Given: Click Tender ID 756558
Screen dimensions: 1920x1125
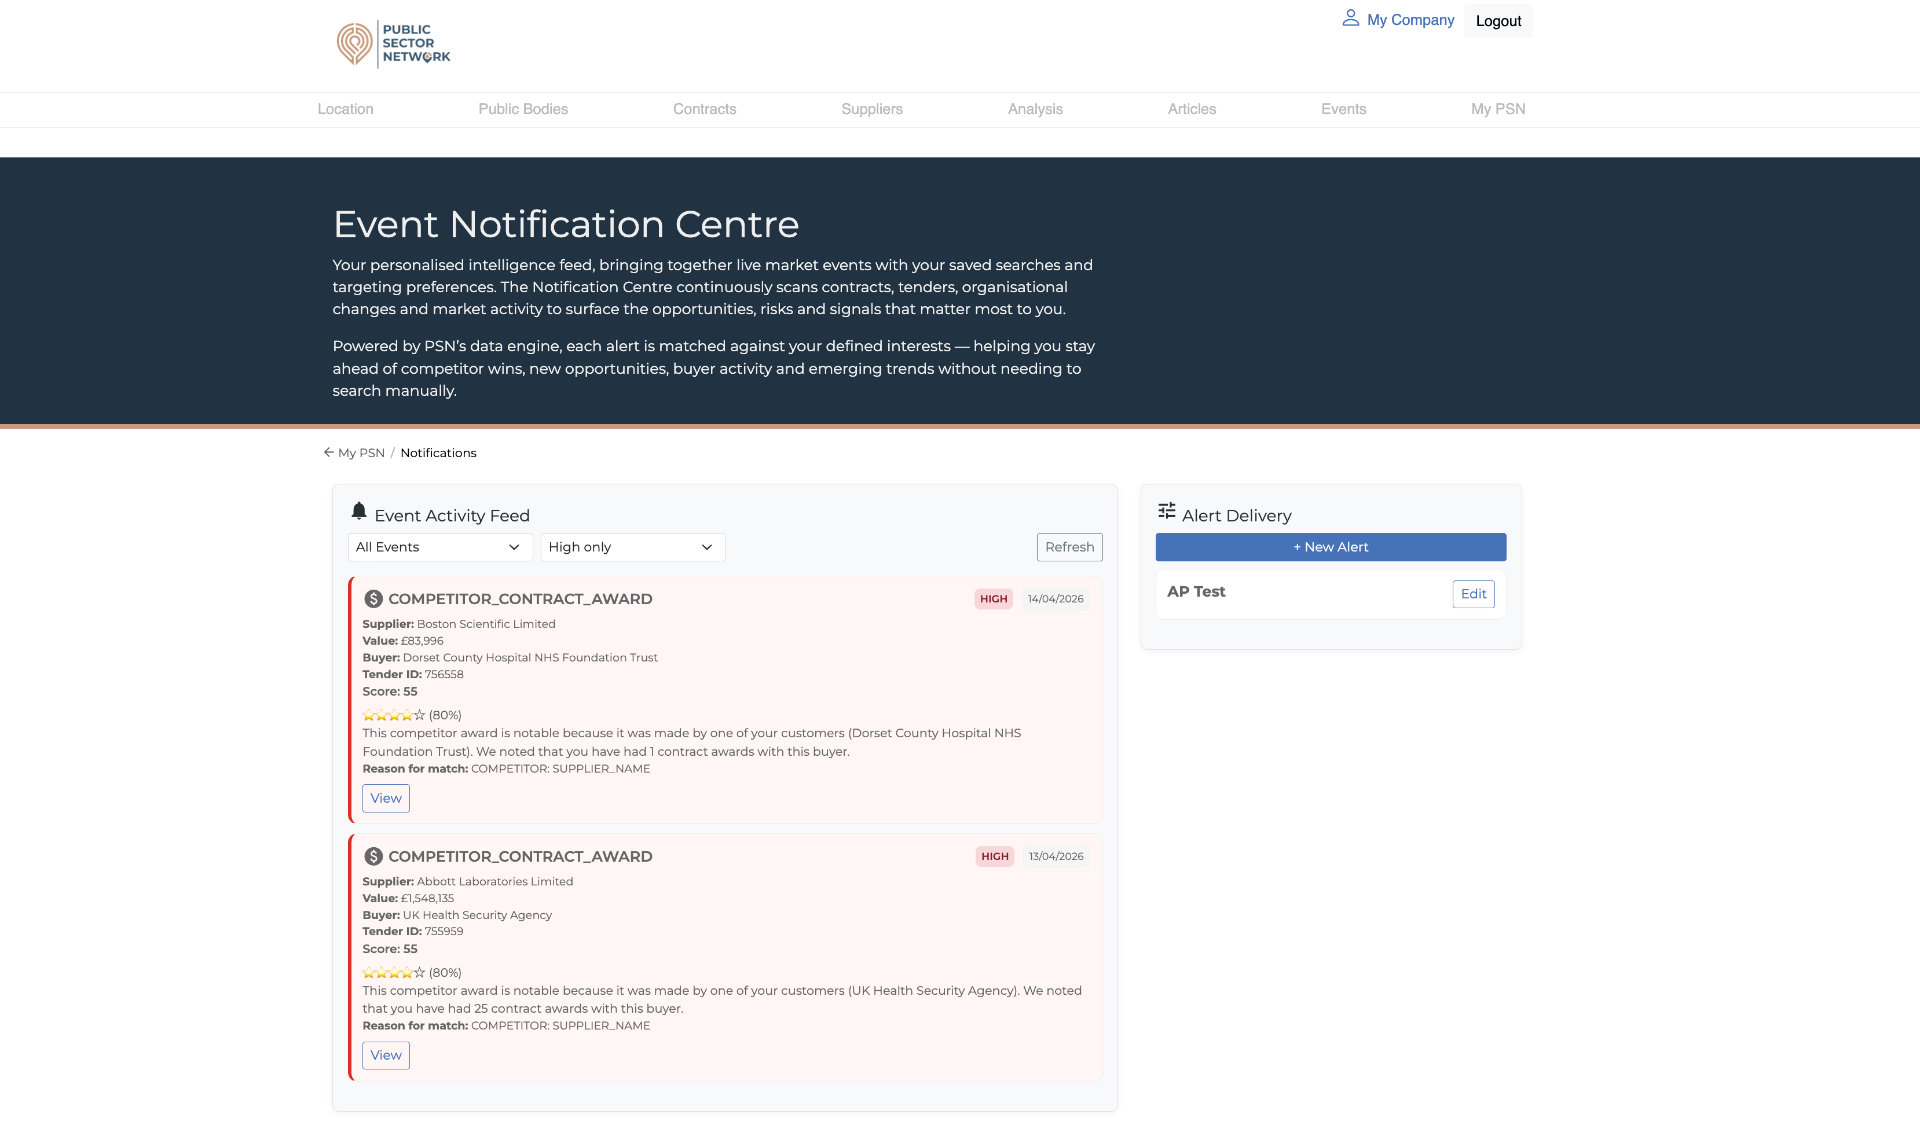Looking at the screenshot, I should click(444, 674).
